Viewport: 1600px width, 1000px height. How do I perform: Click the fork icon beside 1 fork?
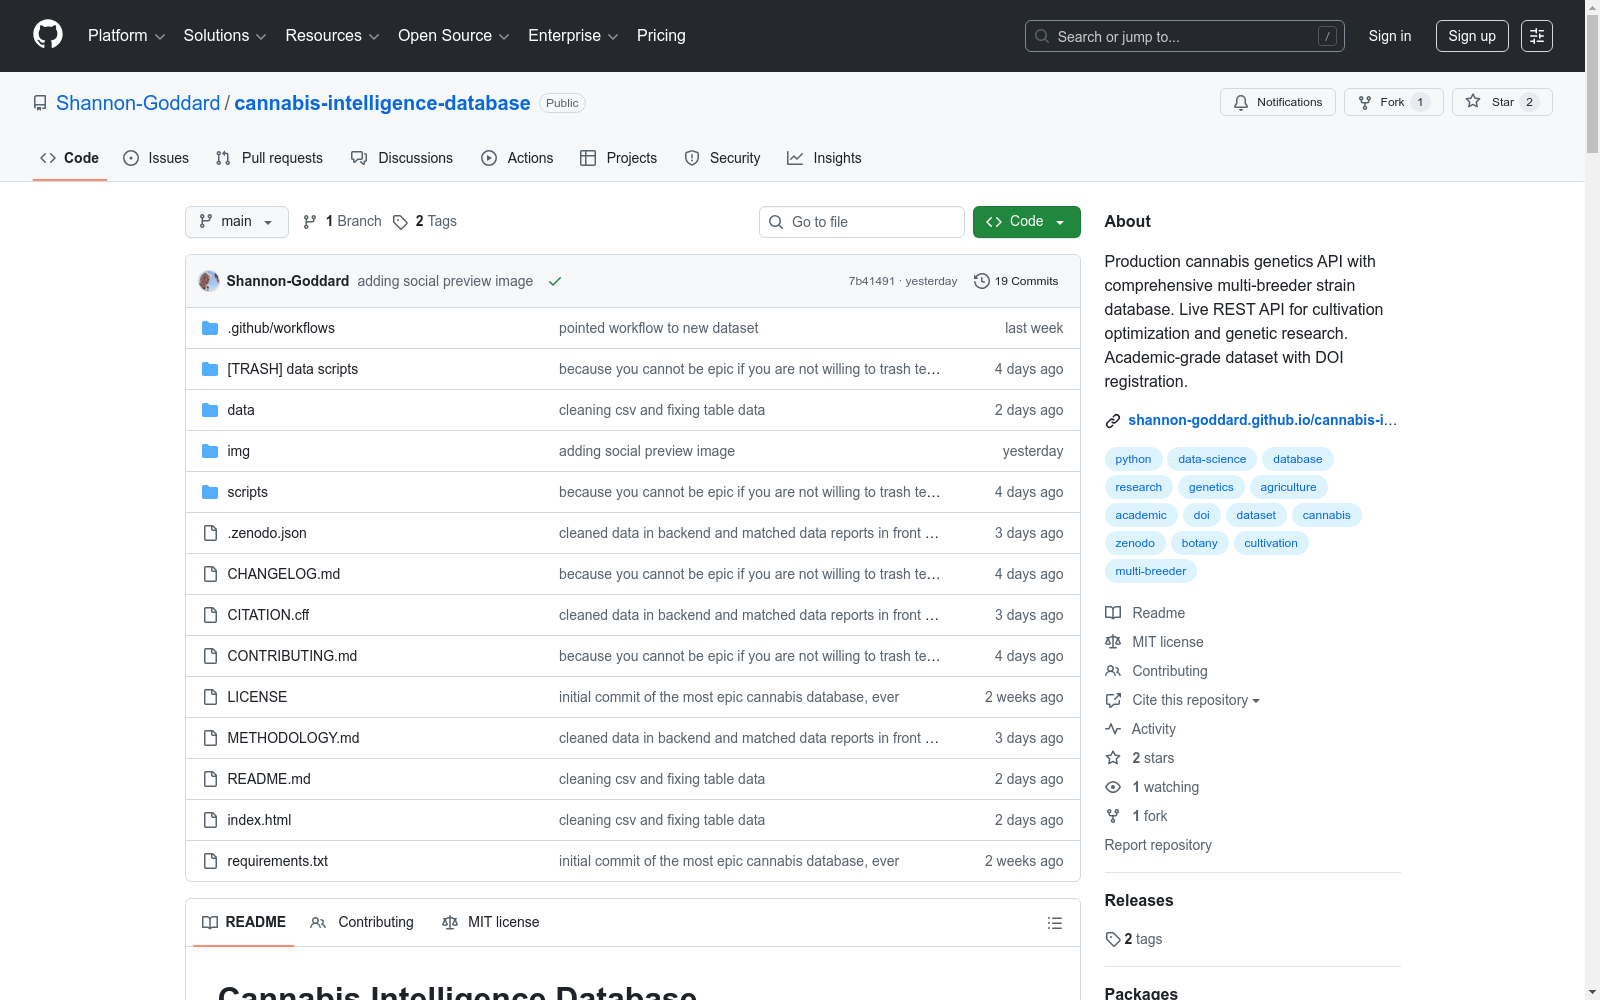(1113, 816)
